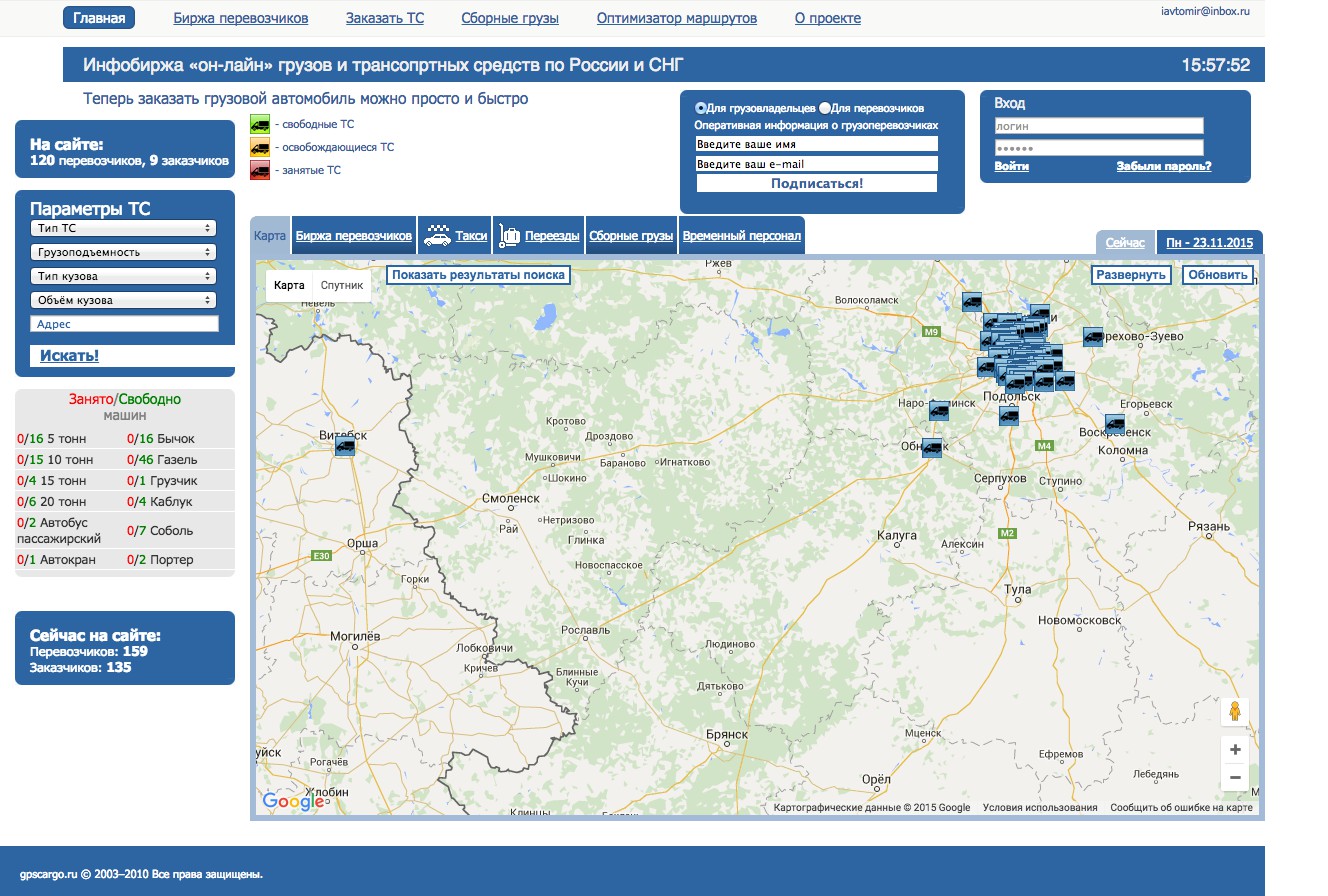The image size is (1328, 896).
Task: Click the truck marker near Орехово-Зуево
Action: click(1093, 338)
